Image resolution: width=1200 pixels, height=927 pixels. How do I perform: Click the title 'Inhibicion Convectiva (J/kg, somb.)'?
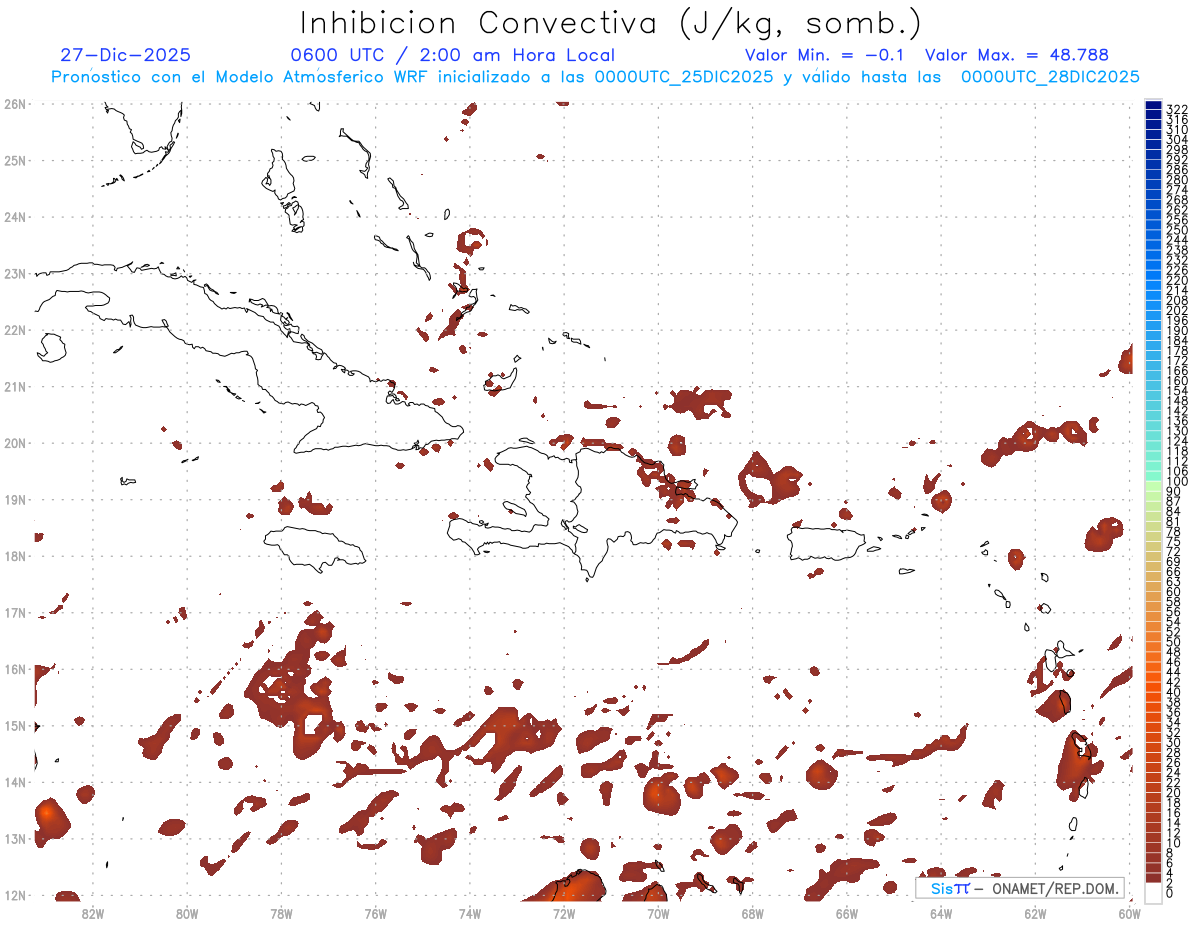[611, 24]
